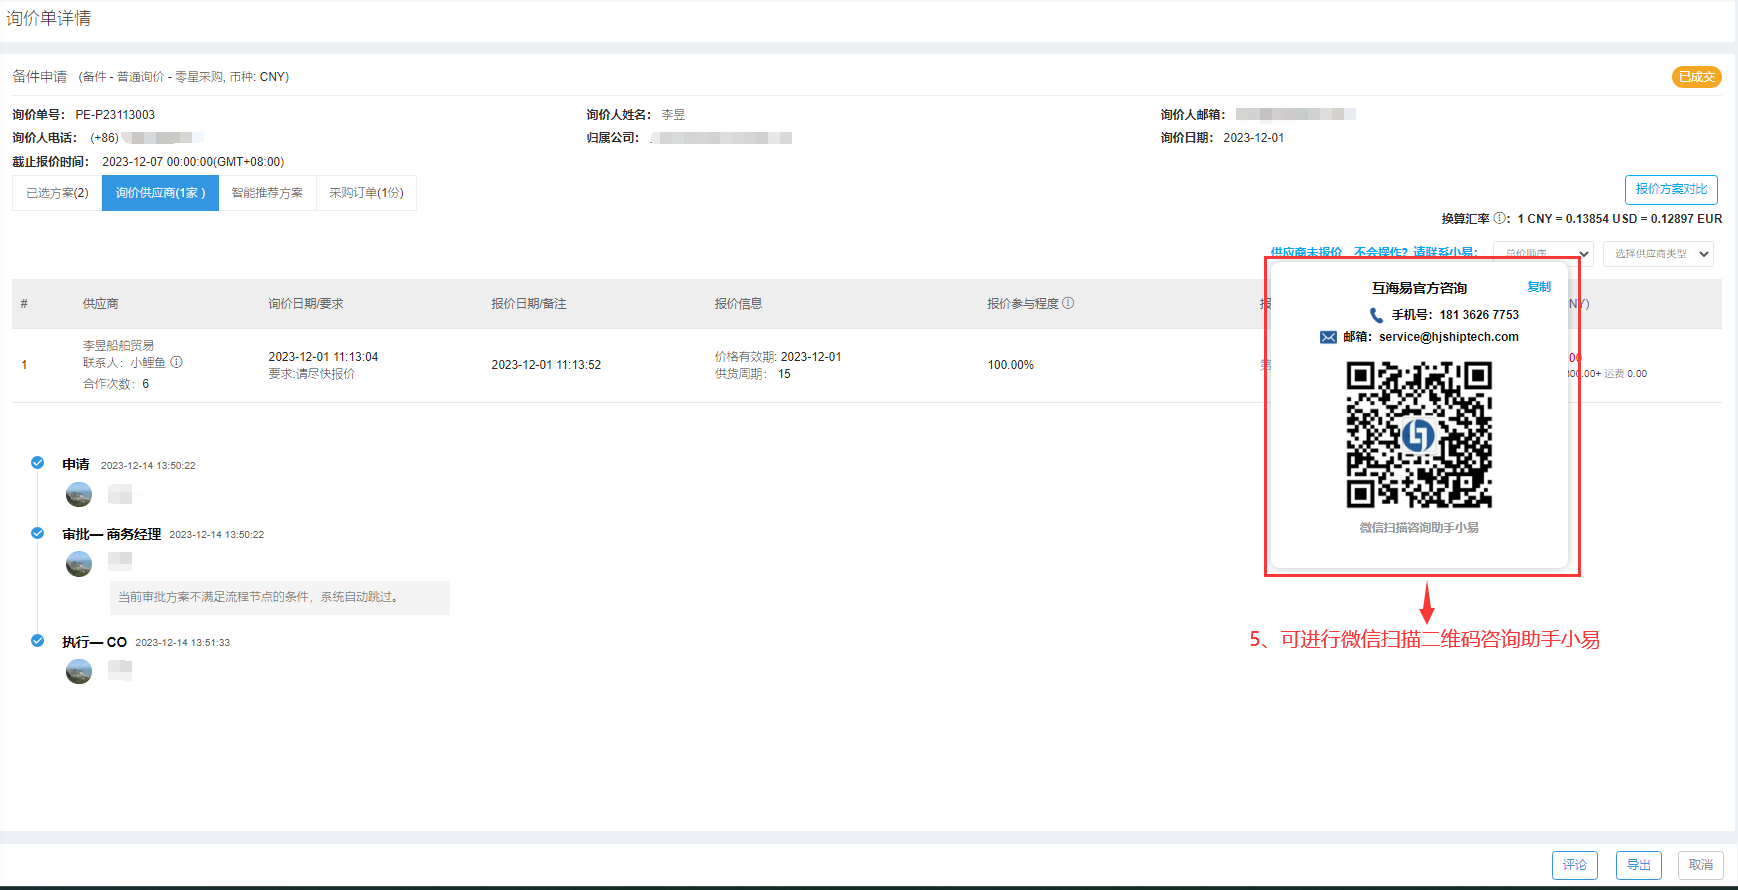Click the info icon beside 报价参与程度
Screen dimensions: 1738x890
point(1068,303)
